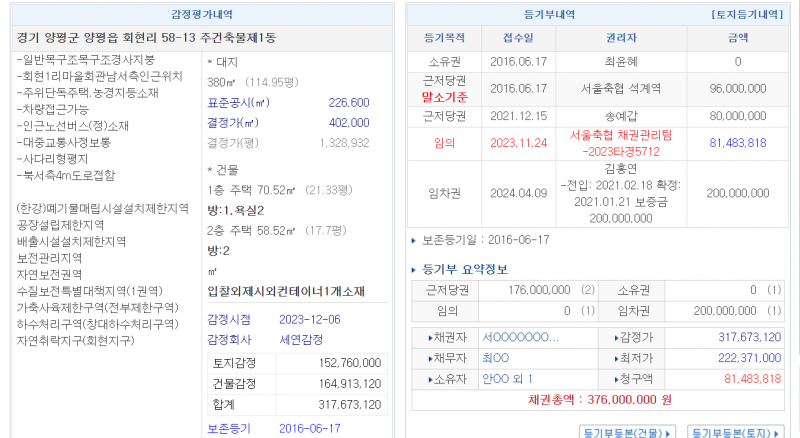Click the arrow bullet beside 등기부 요약정보
The width and height of the screenshot is (800, 438).
416,269
